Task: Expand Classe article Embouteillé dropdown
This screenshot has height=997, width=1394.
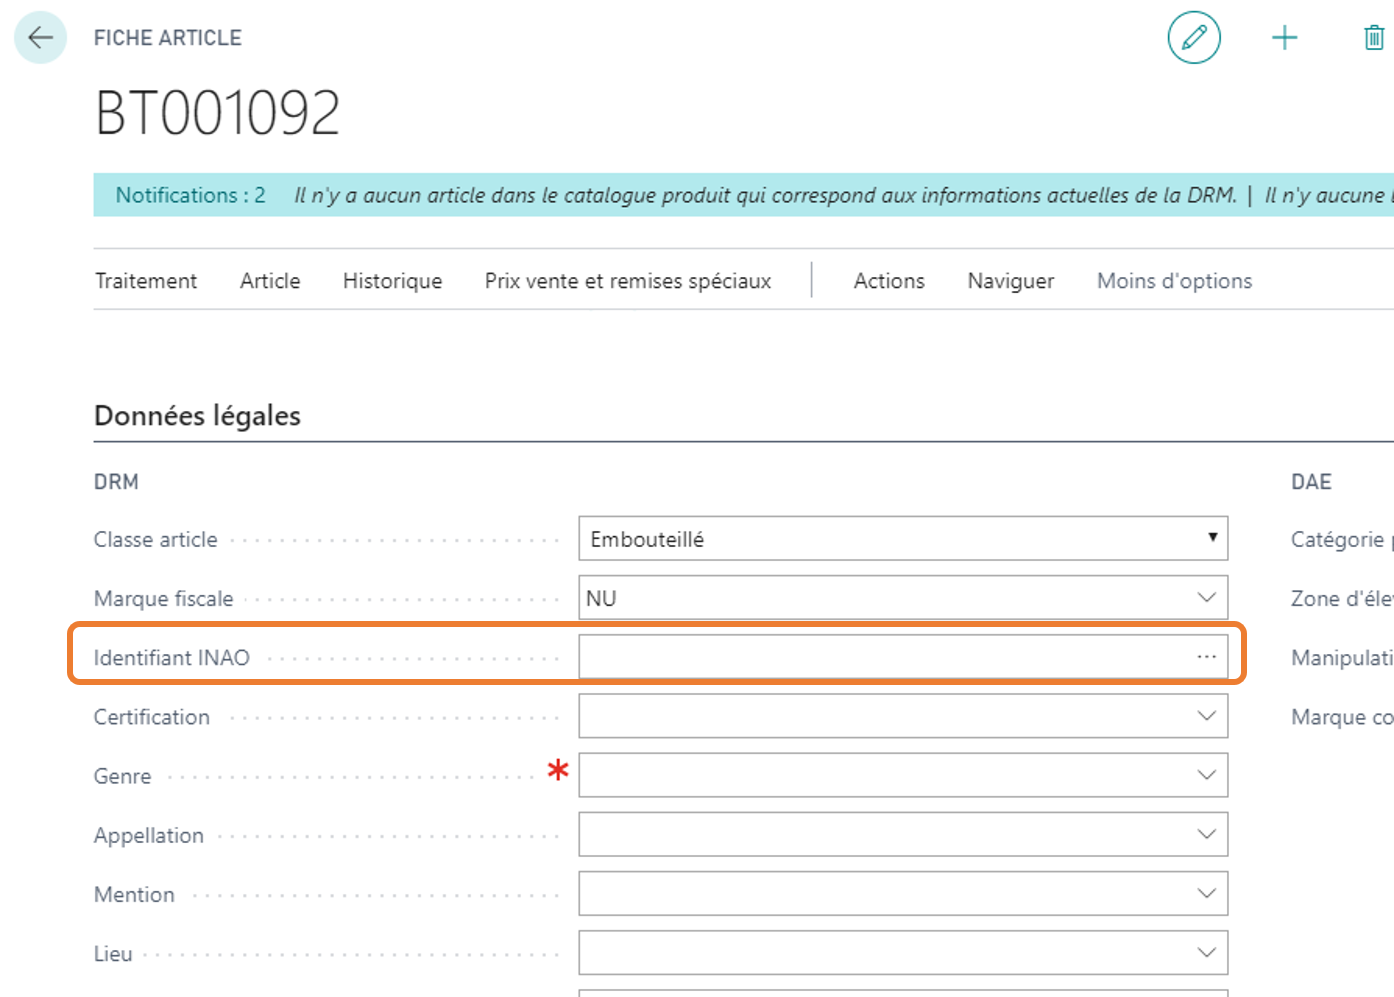Action: pyautogui.click(x=1212, y=538)
